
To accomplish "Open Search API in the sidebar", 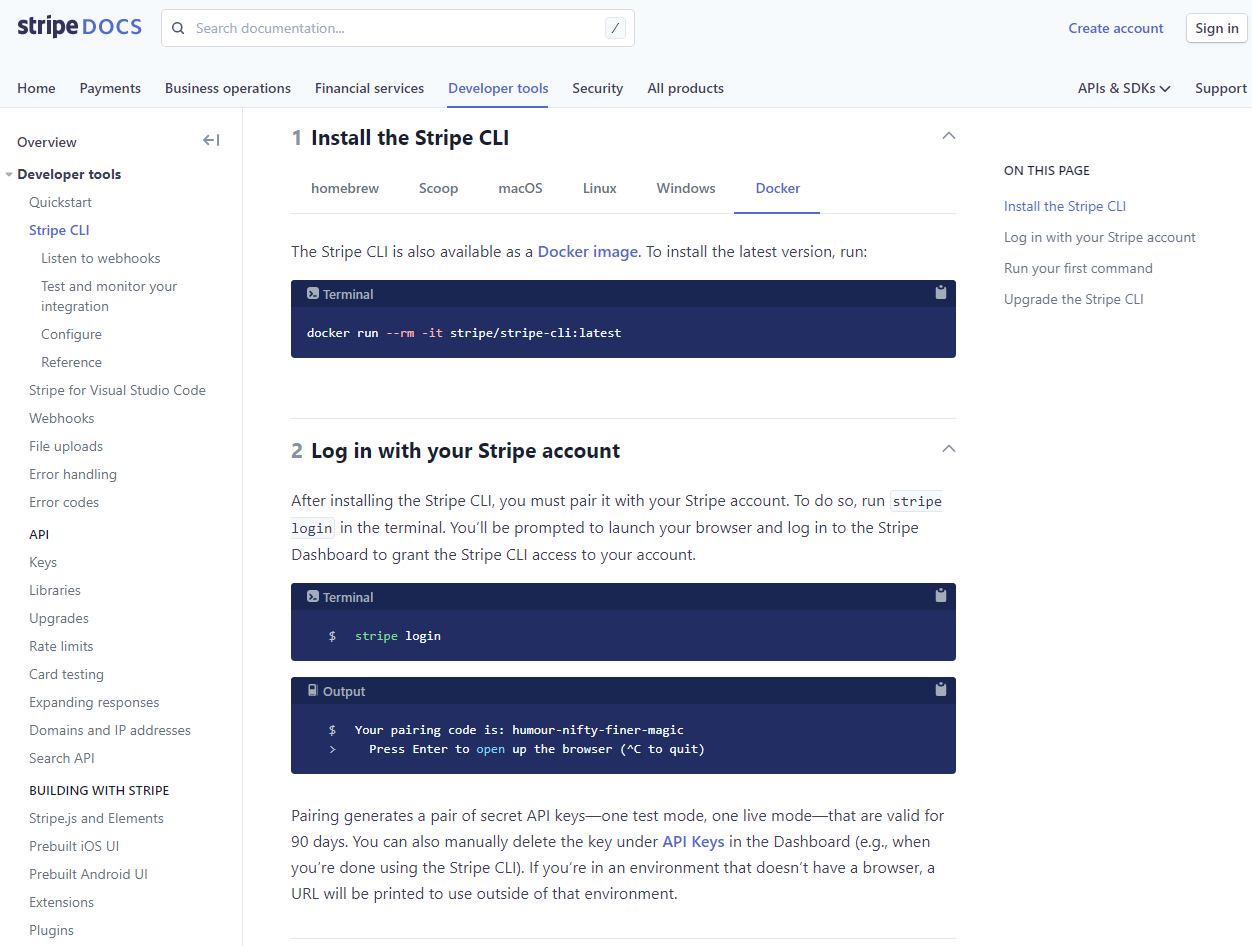I will [x=62, y=758].
